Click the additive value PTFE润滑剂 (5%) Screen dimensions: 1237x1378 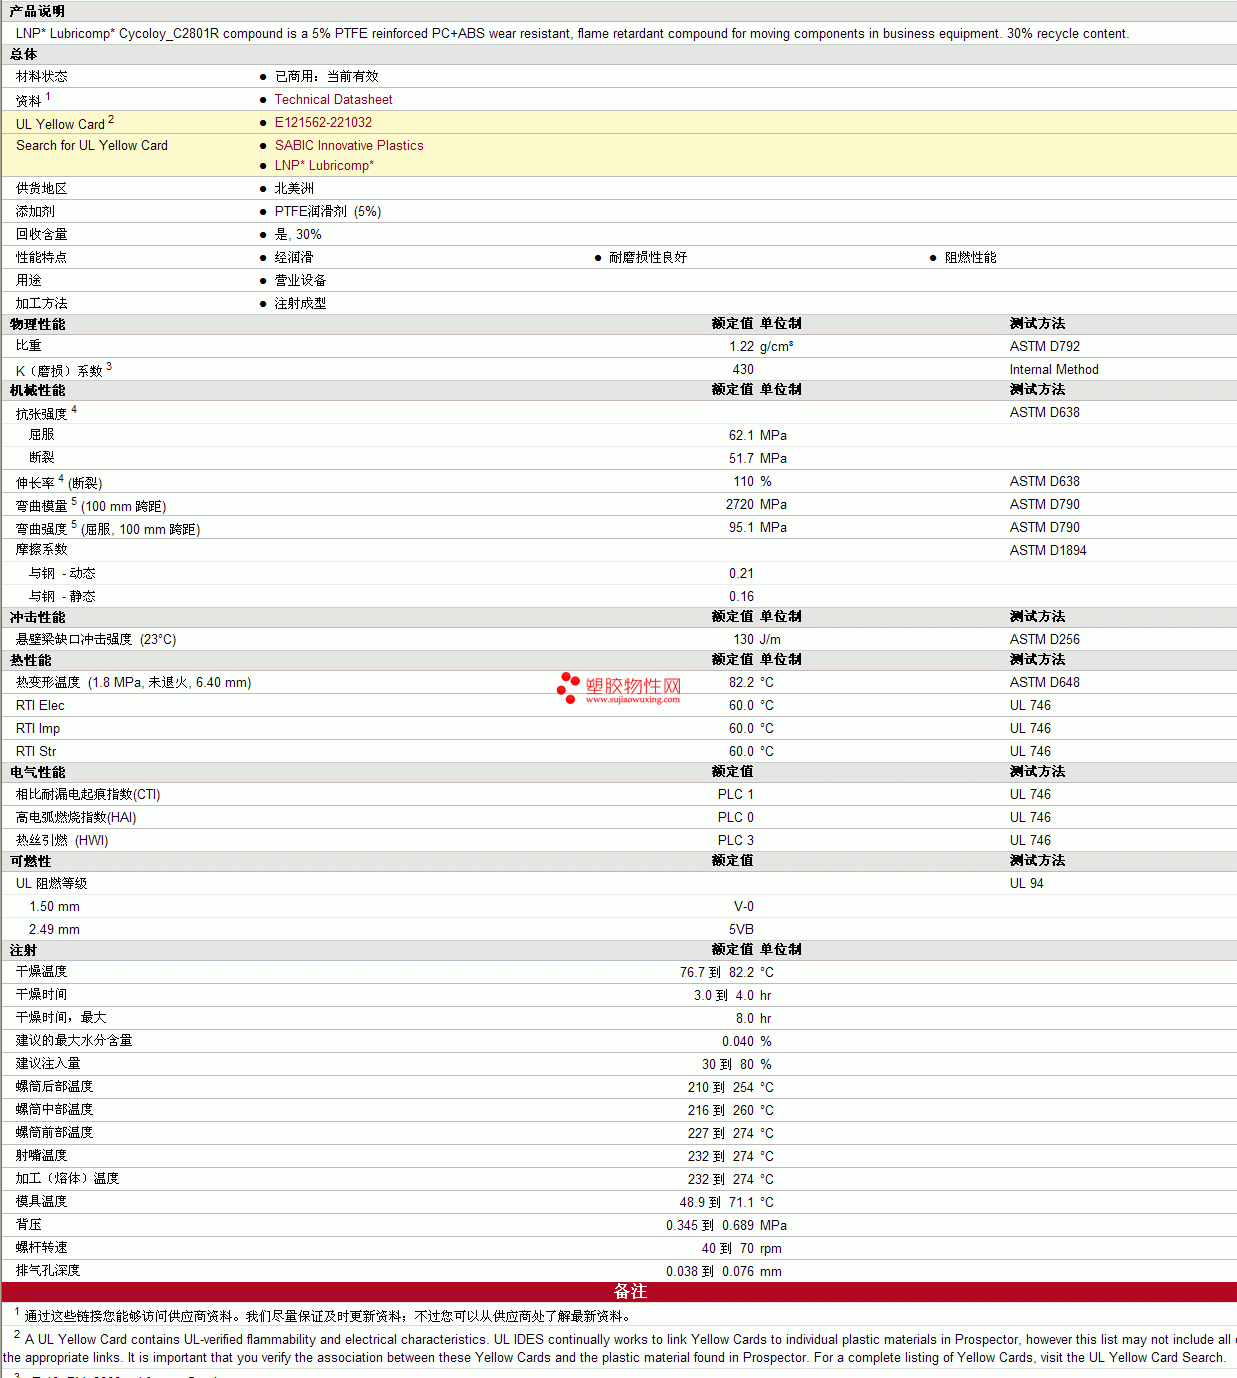[x=328, y=212]
